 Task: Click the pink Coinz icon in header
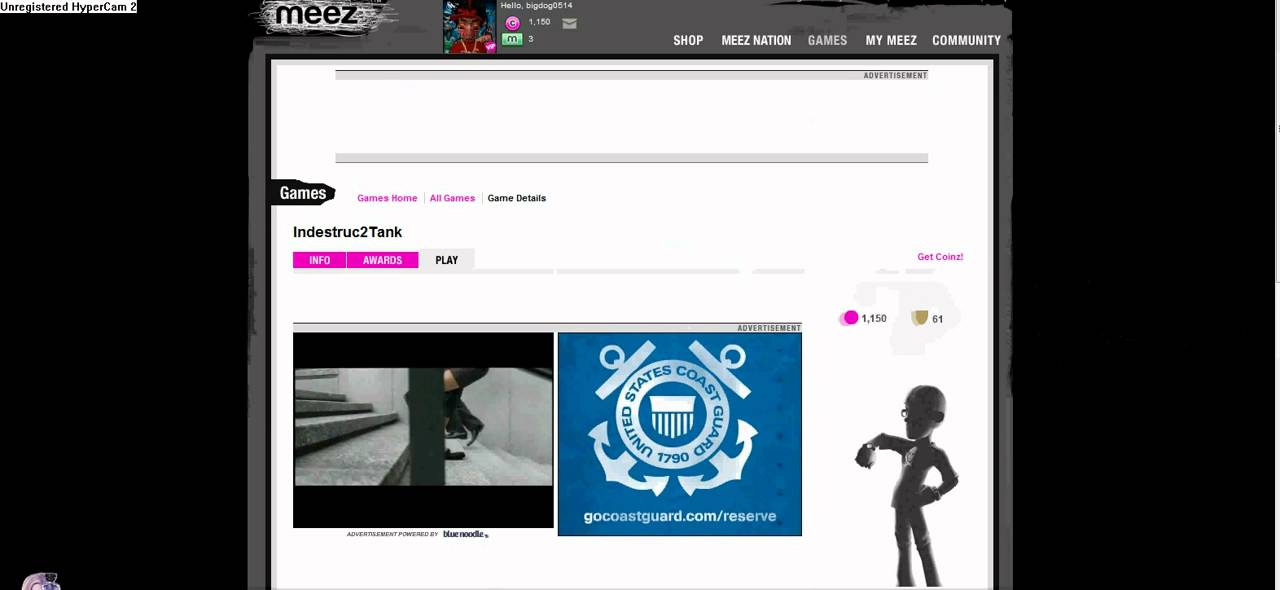click(512, 23)
